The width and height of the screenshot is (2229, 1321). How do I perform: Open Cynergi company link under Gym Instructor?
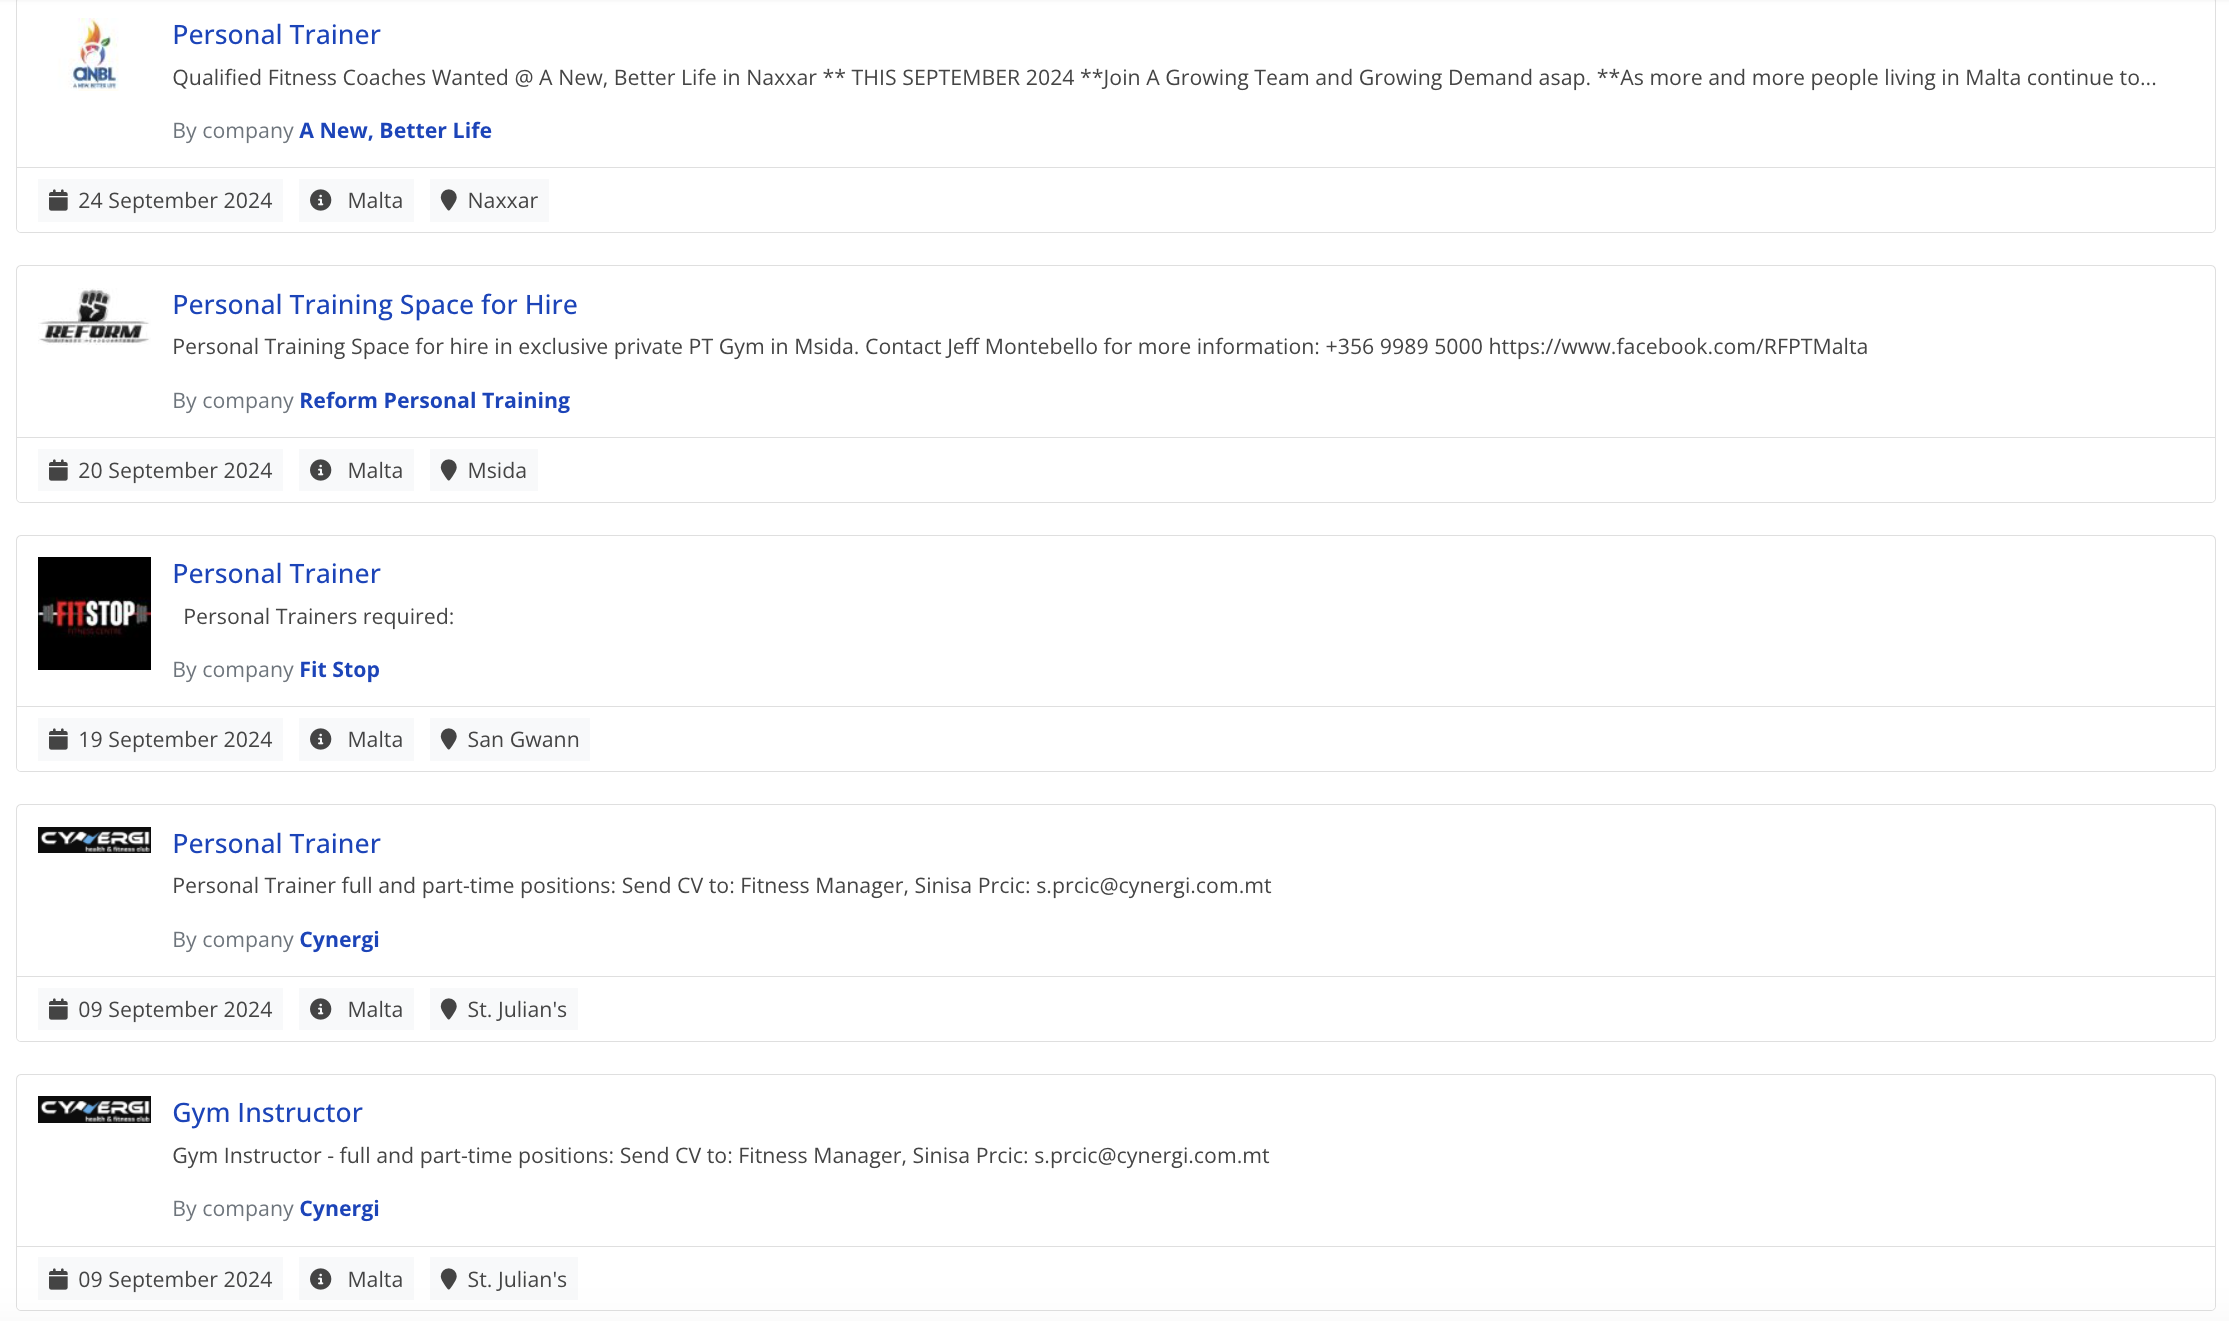(339, 1208)
